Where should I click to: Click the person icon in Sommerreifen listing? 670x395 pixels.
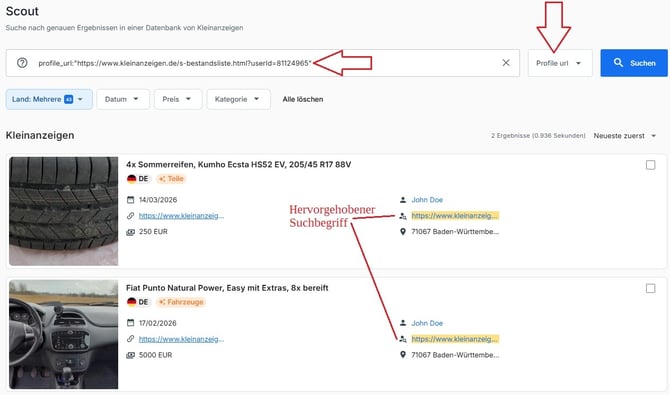(x=403, y=200)
